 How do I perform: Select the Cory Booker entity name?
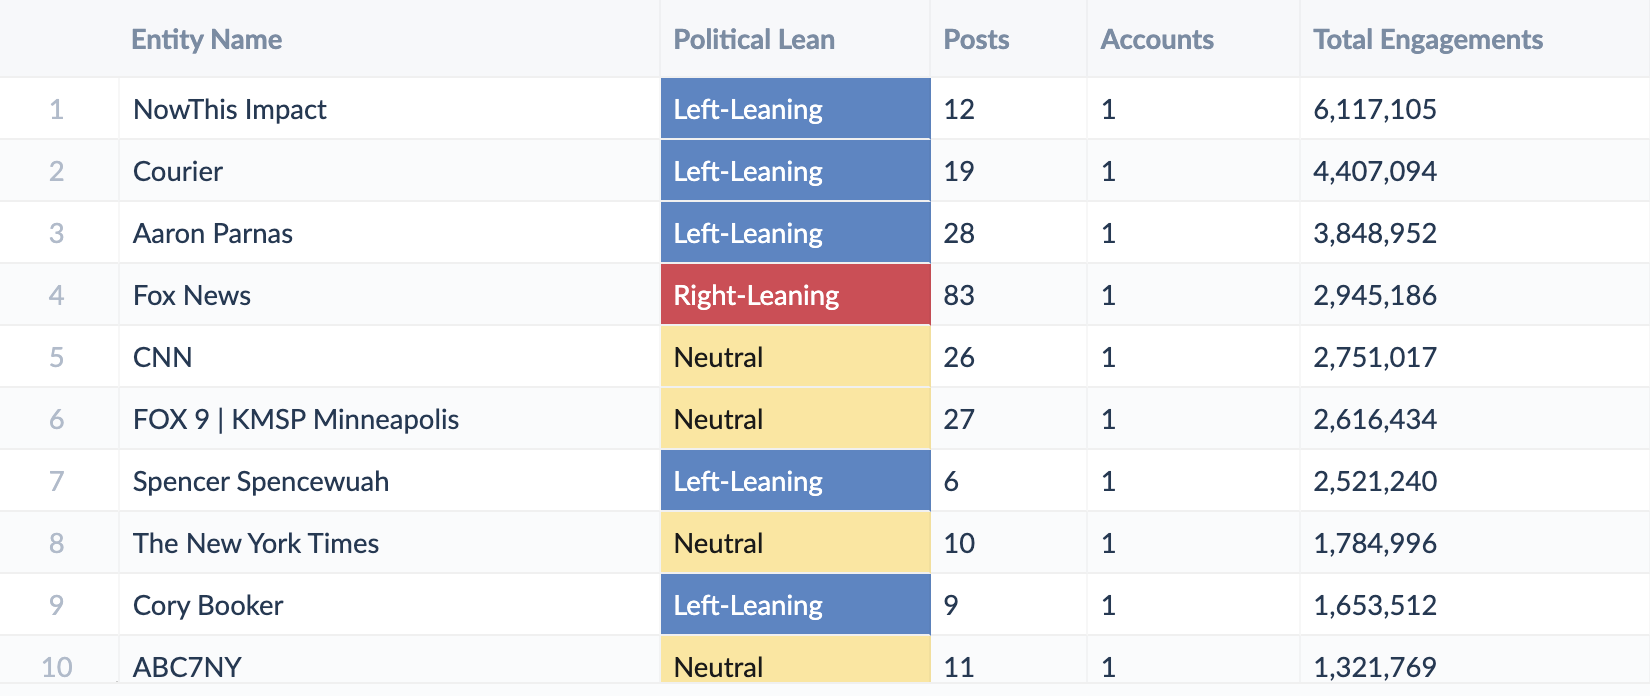tap(208, 606)
